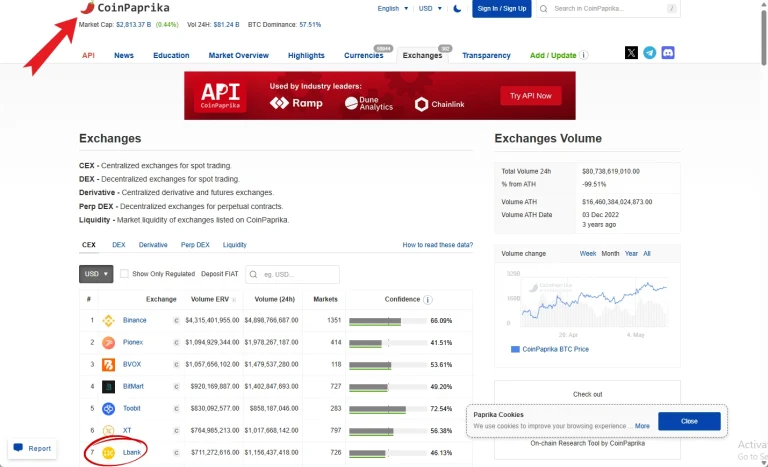Viewport: 768px width, 467px height.
Task: Open the USD dropdown above exchange table
Action: [x=96, y=274]
